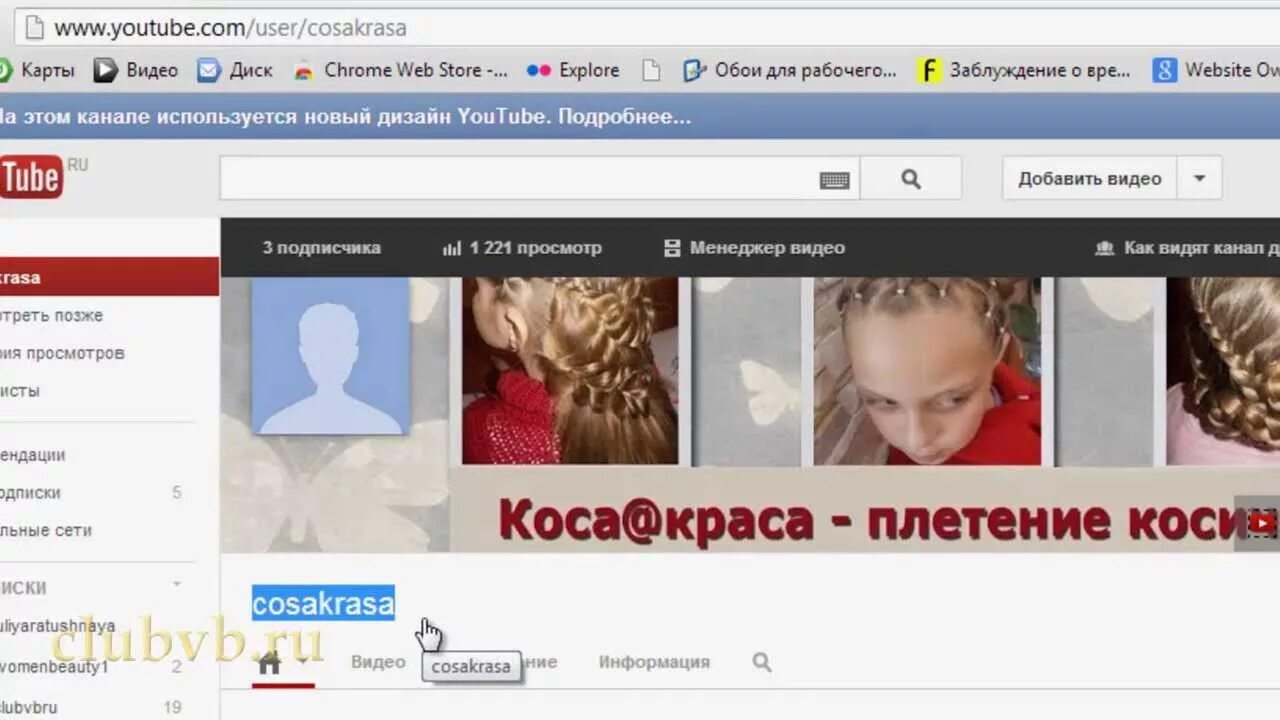Click the search magnifier button
The image size is (1280, 720).
pos(911,179)
